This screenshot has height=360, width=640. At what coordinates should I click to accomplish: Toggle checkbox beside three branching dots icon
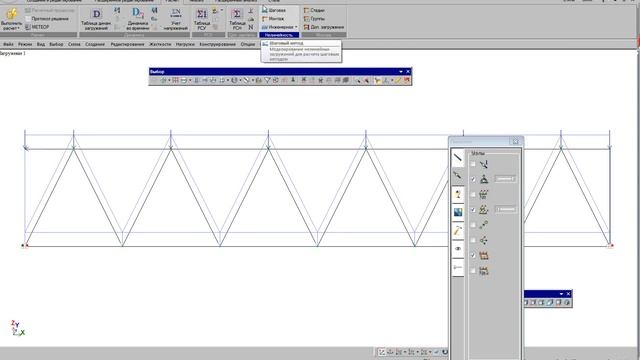(473, 240)
